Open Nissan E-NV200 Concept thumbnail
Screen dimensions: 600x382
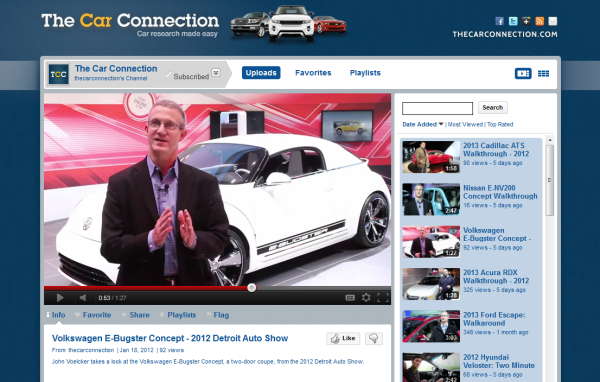pyautogui.click(x=431, y=199)
